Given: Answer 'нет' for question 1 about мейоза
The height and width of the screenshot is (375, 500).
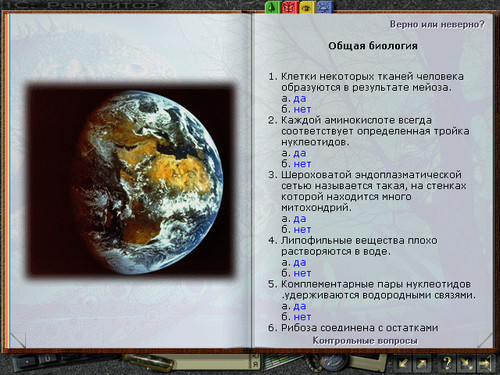Looking at the screenshot, I should (302, 109).
